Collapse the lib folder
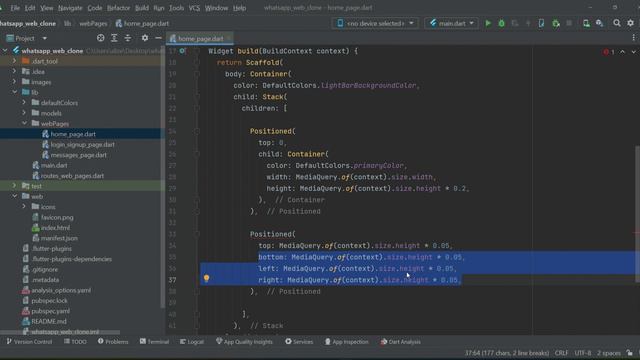Image resolution: width=640 pixels, height=360 pixels. 14,92
